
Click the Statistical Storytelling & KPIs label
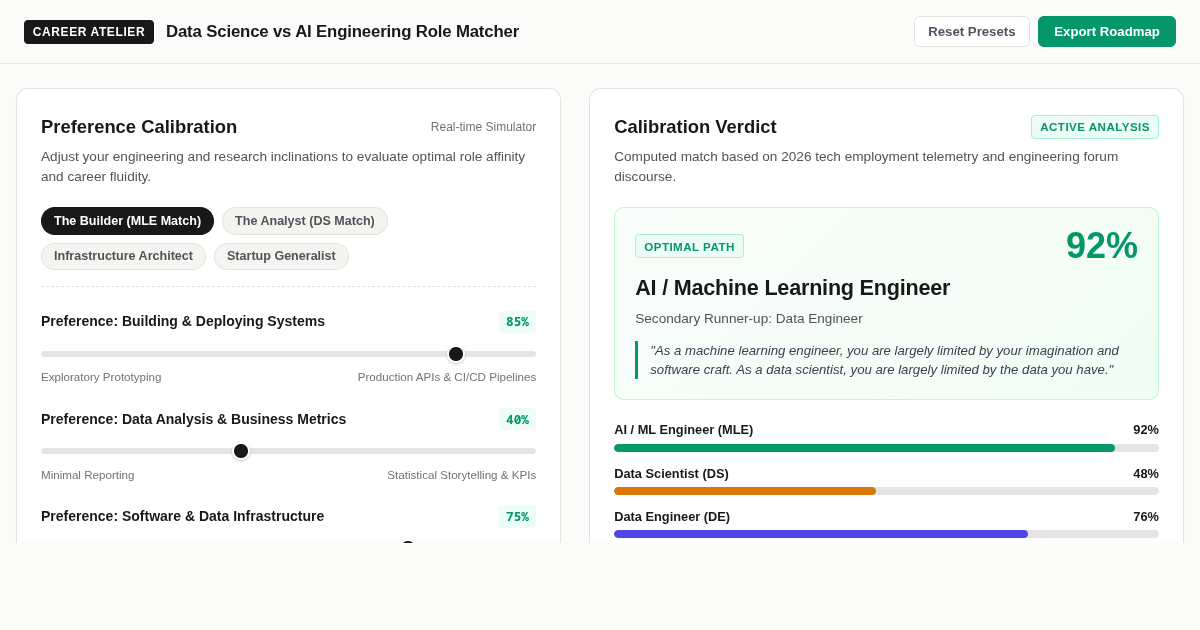coord(461,475)
